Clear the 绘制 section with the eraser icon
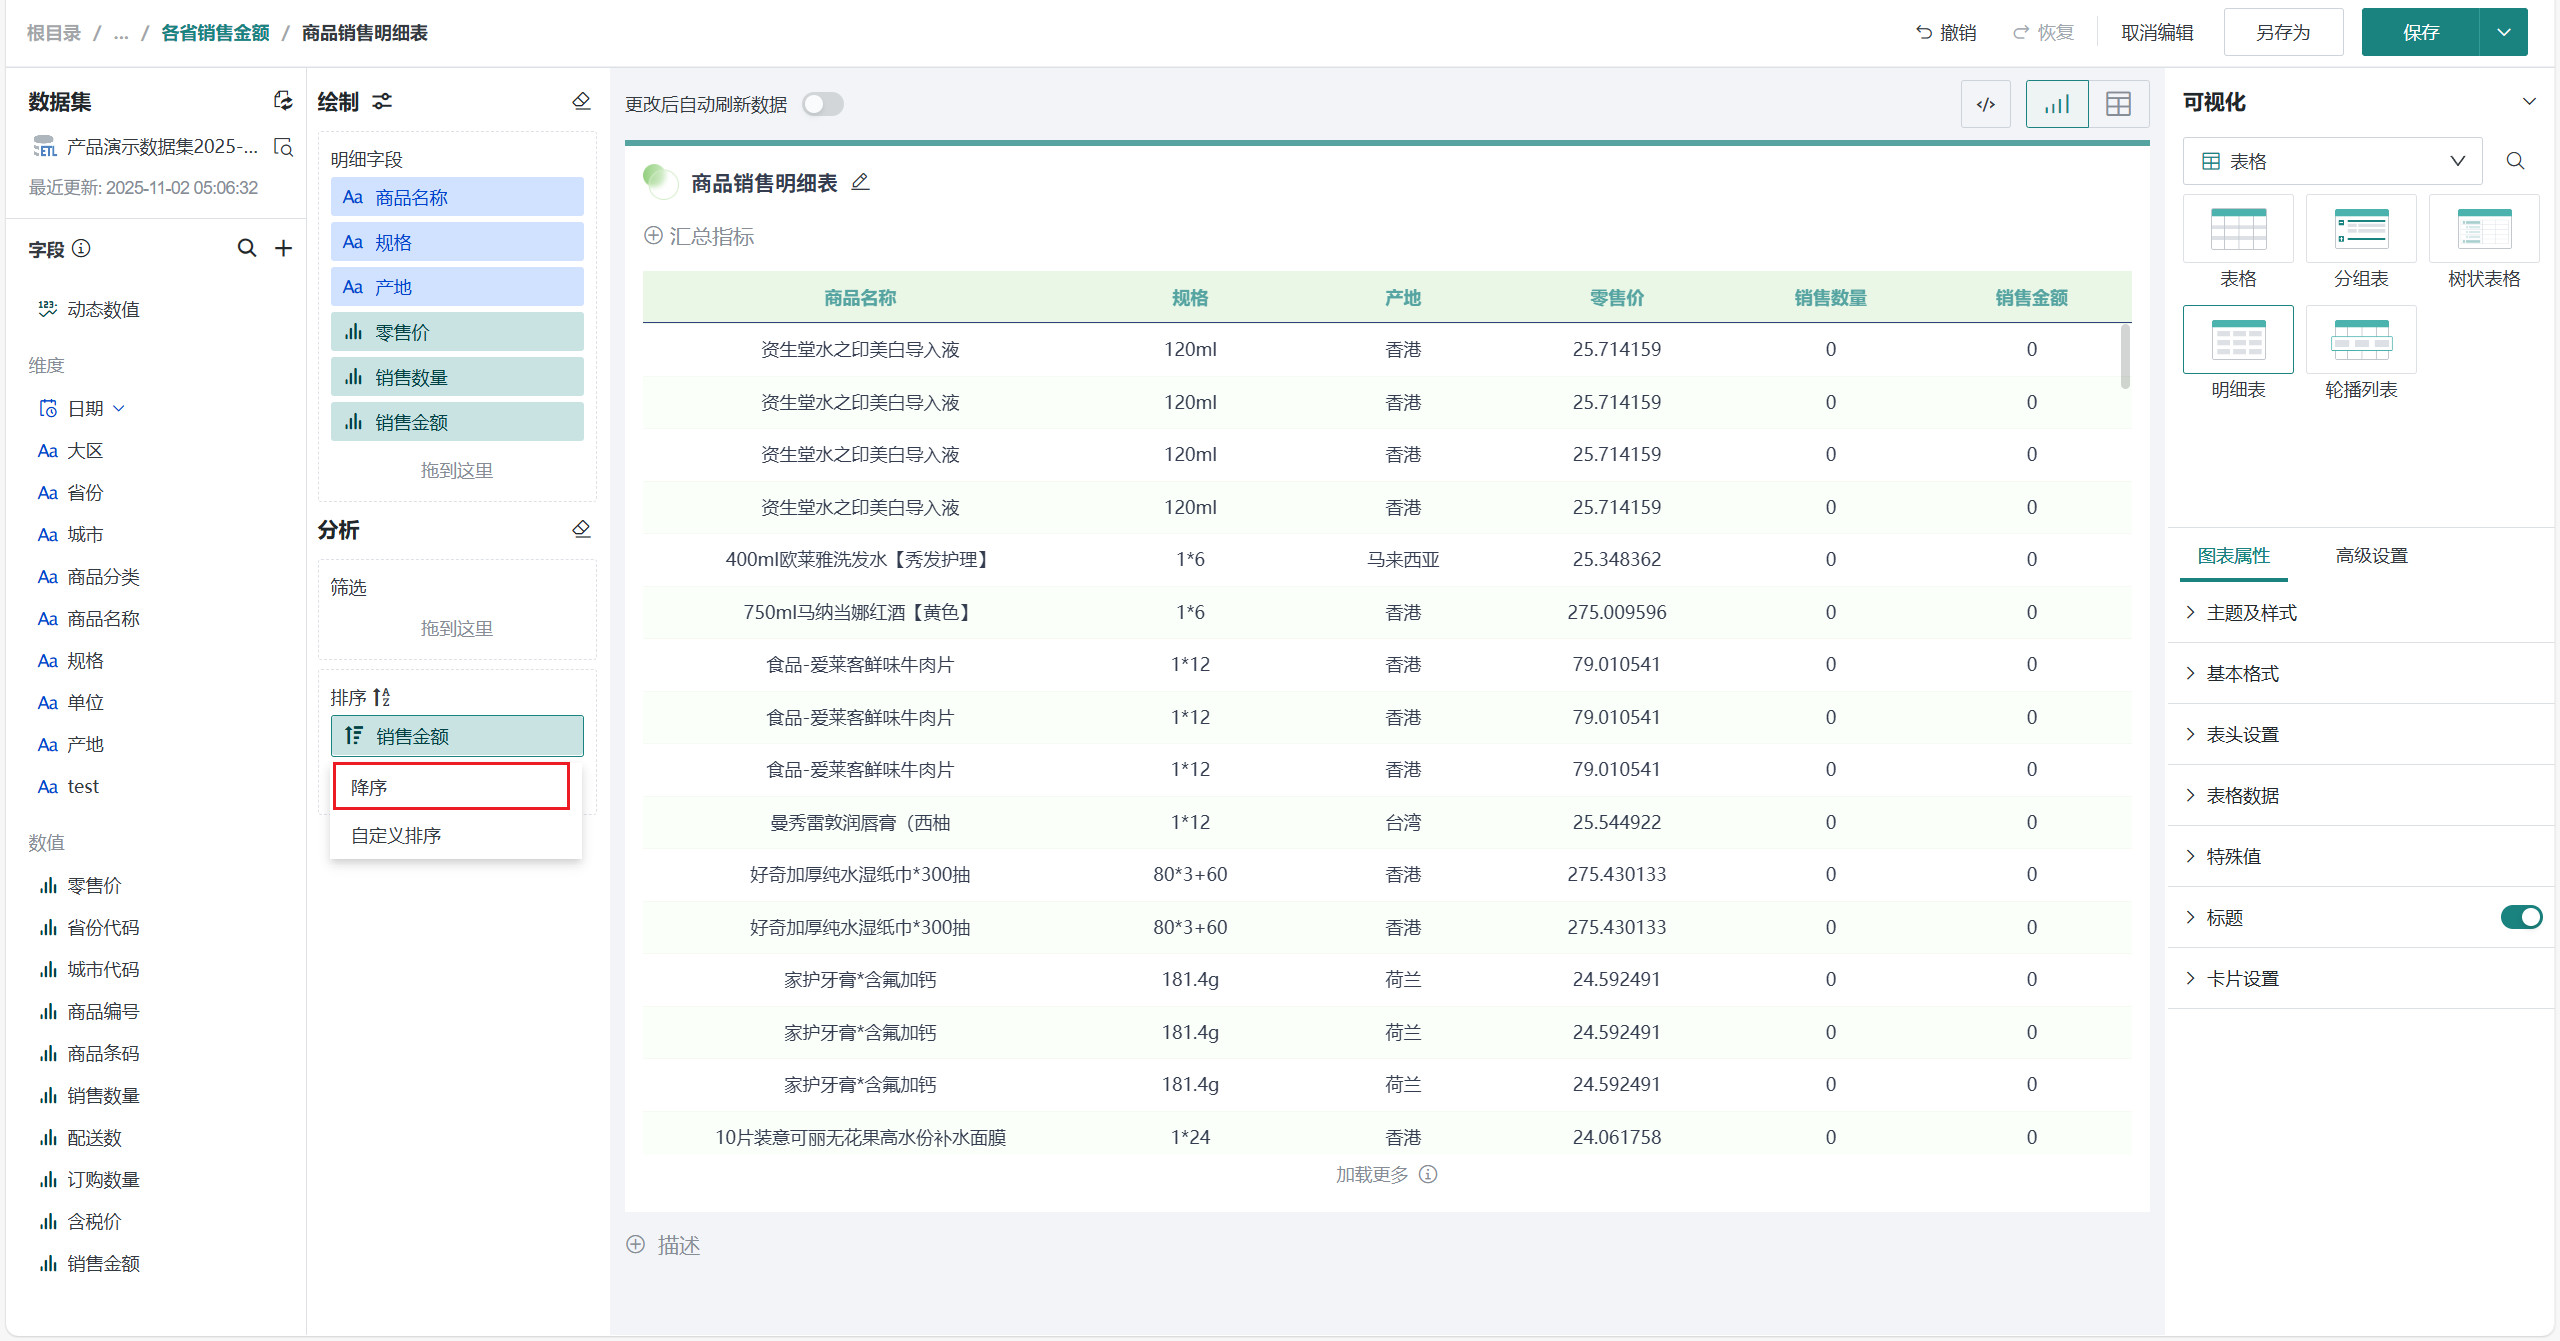Viewport: 2560px width, 1341px height. point(581,101)
